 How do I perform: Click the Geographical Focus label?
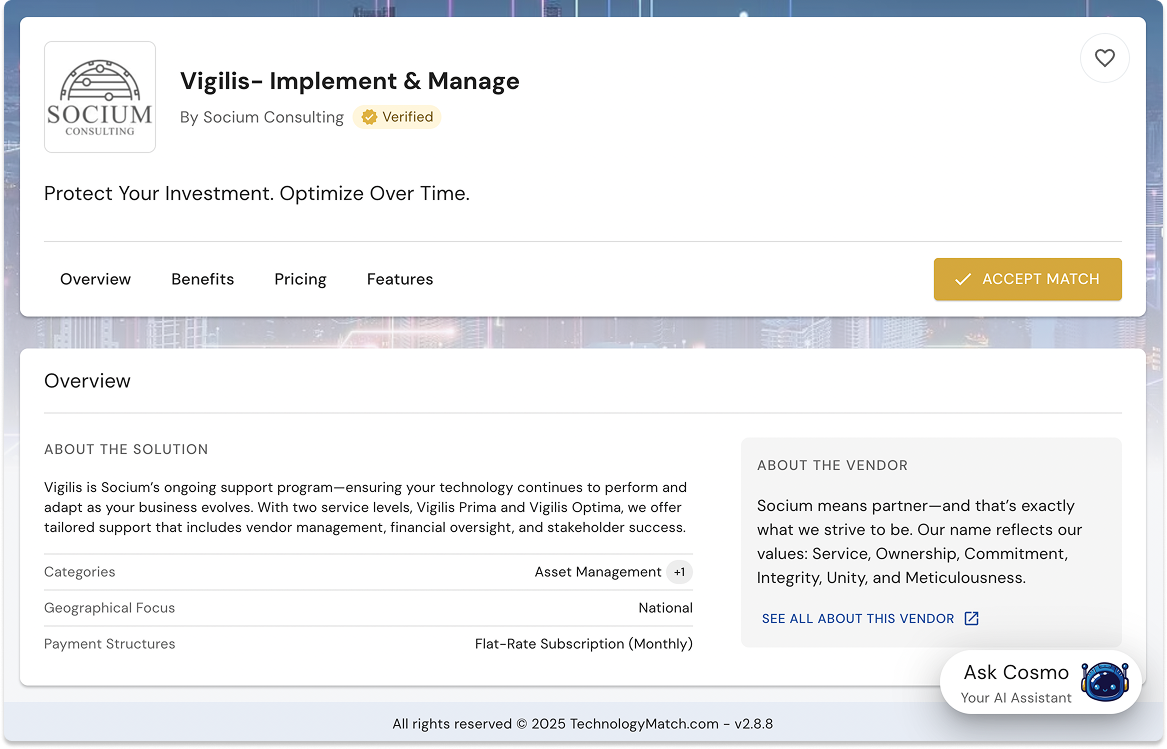tap(109, 608)
